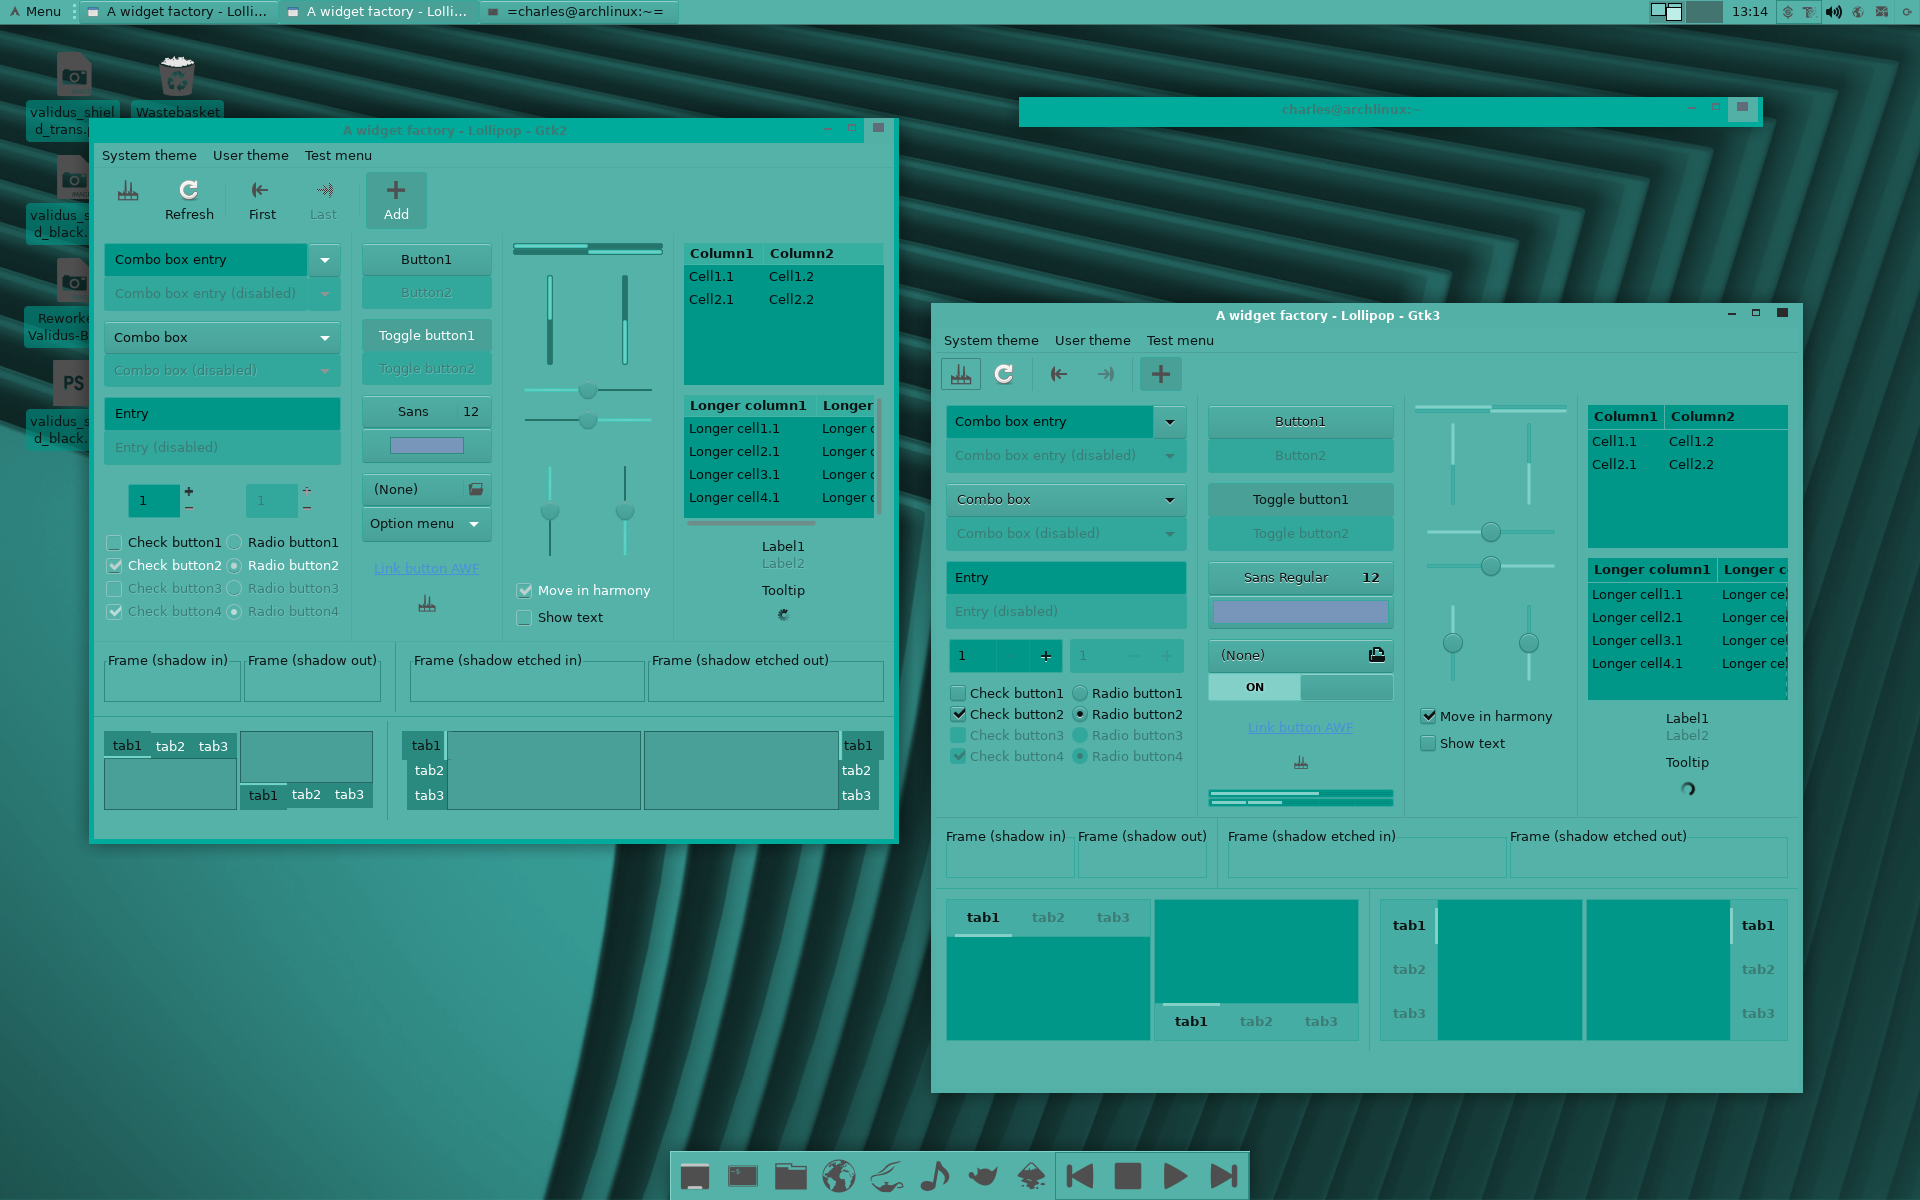Click refresh icon in Gtk3 toolbar
The image size is (1920, 1200).
[x=1004, y=374]
